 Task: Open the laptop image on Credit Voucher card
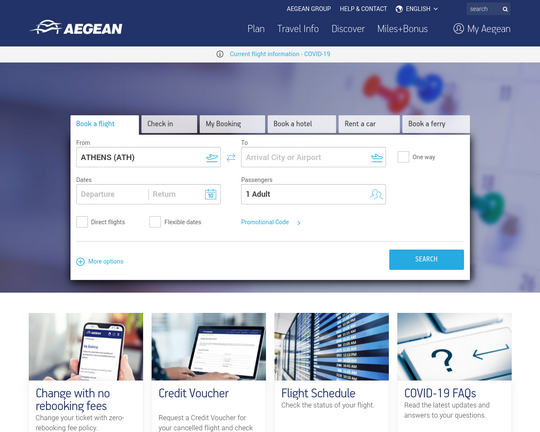(x=209, y=347)
